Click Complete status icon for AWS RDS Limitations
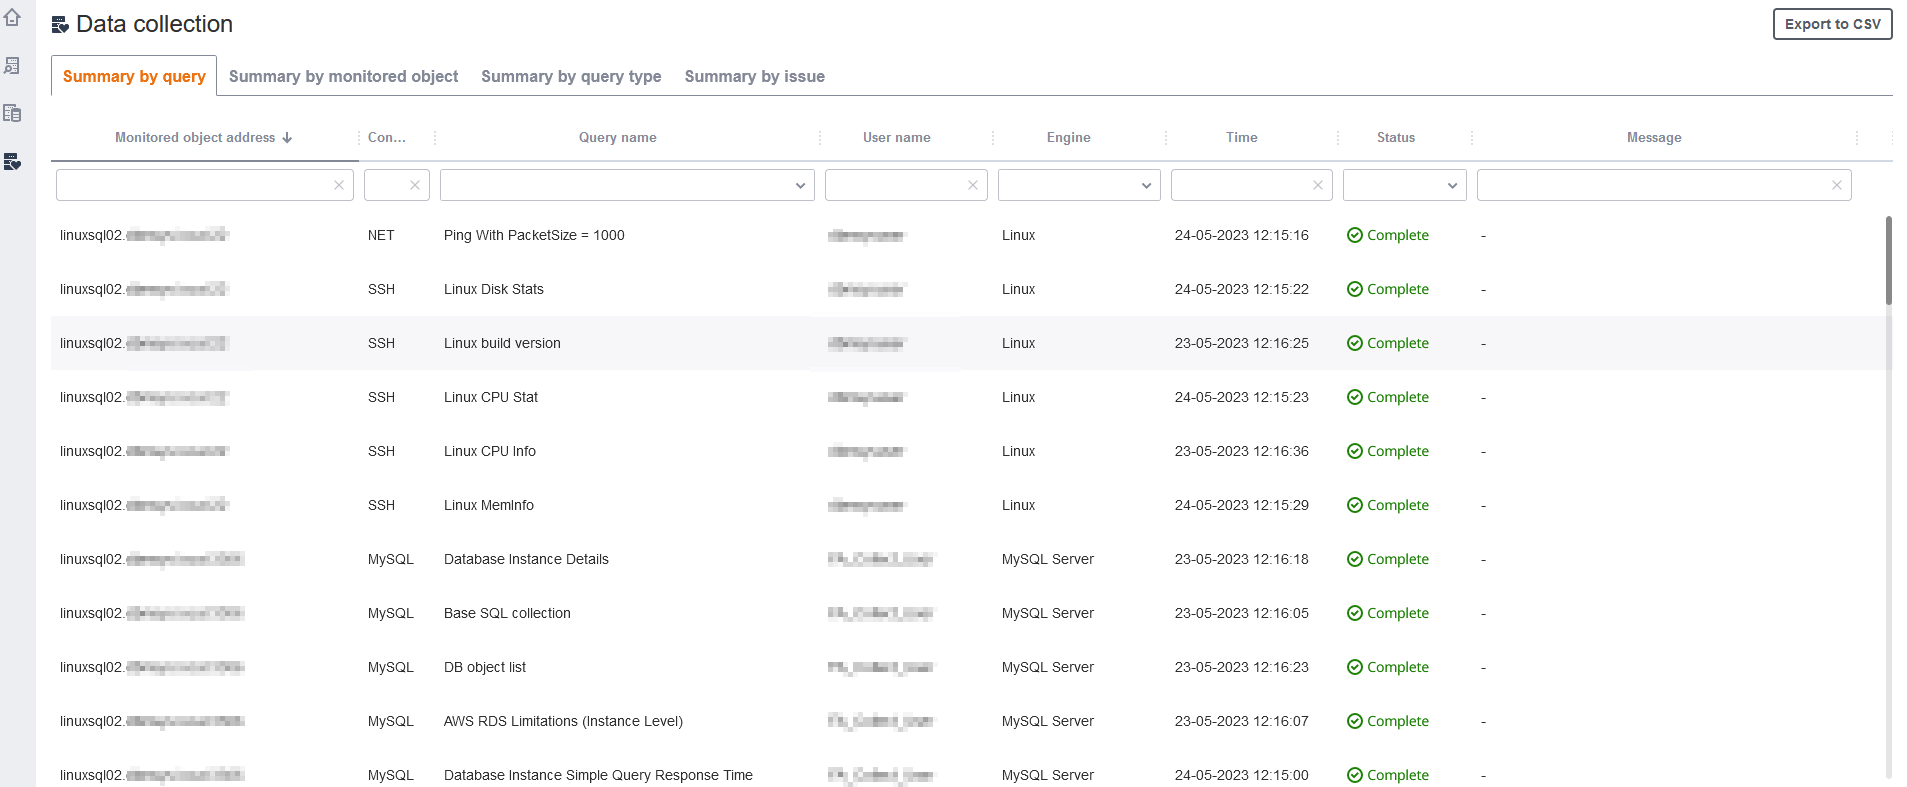The height and width of the screenshot is (787, 1907). tap(1355, 721)
